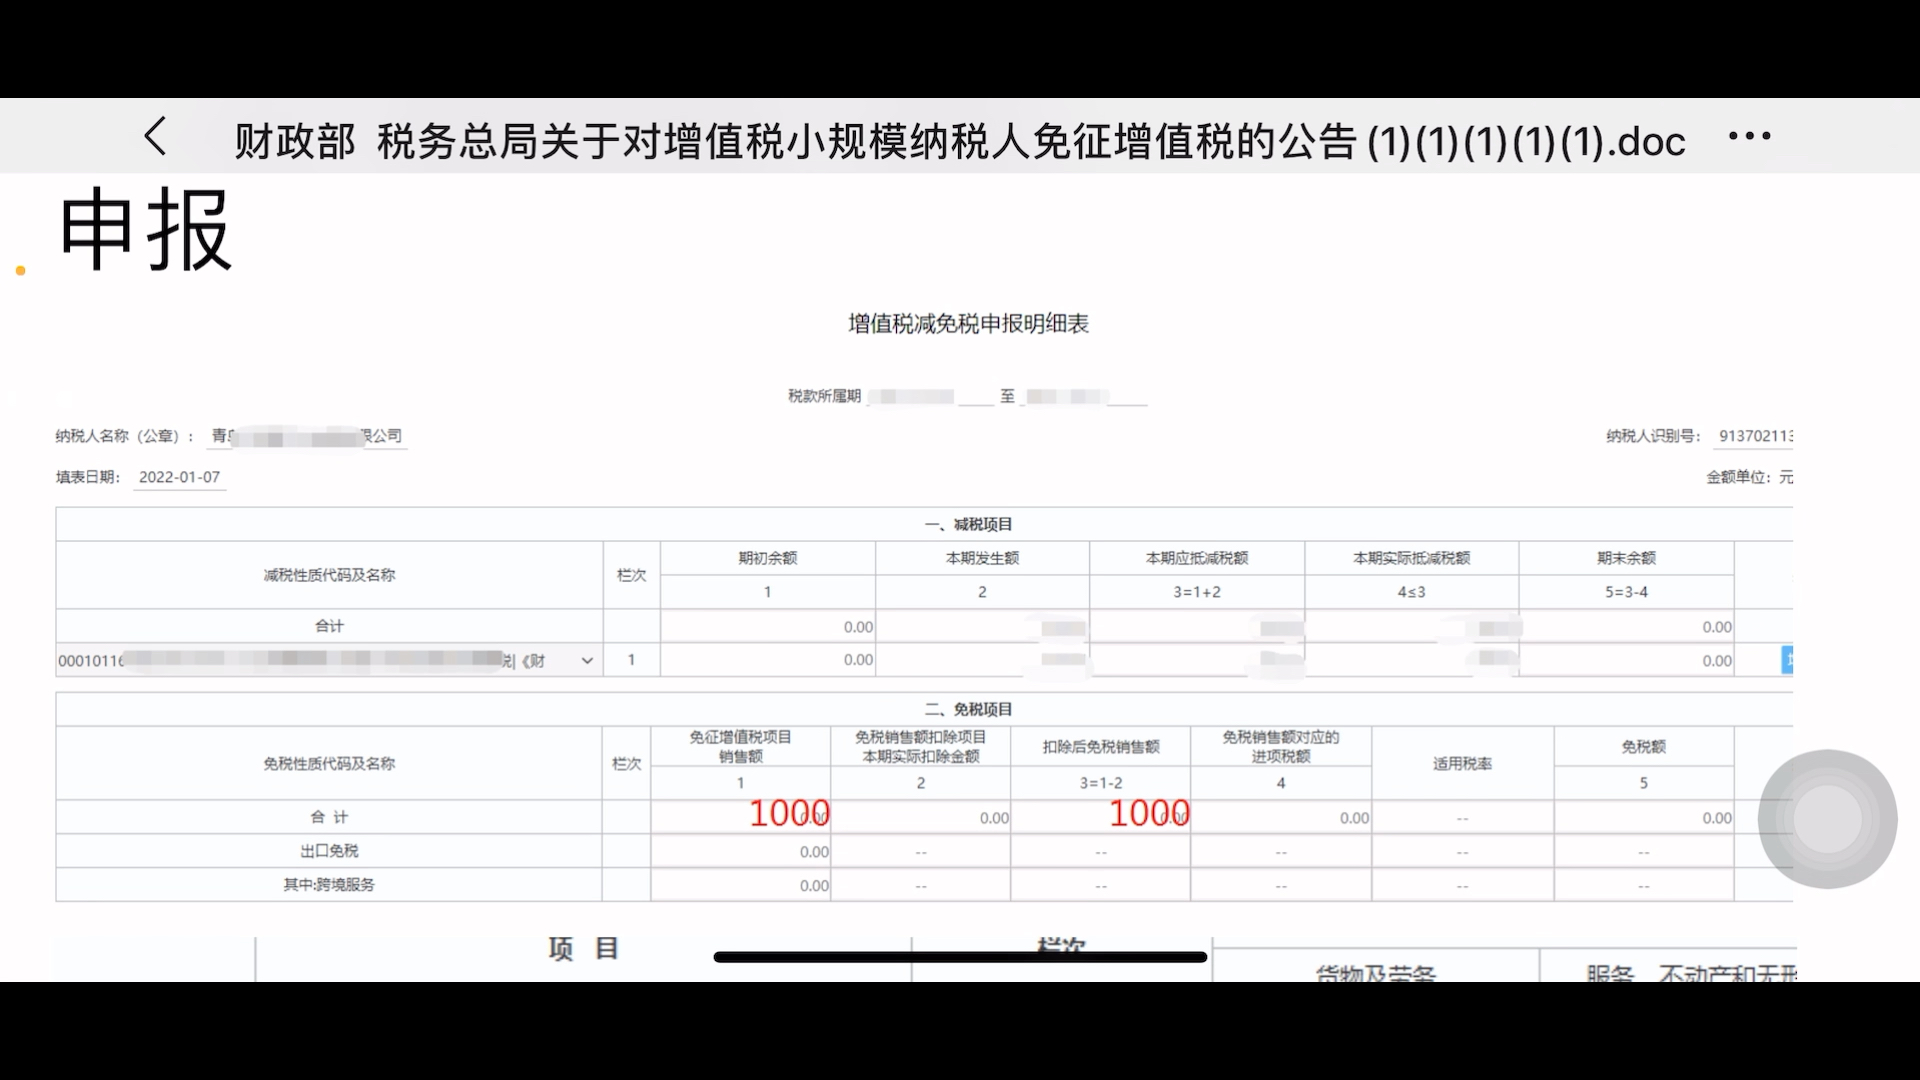Click the 5=3-4 formula cell
This screenshot has width=1920, height=1080.
1626,592
